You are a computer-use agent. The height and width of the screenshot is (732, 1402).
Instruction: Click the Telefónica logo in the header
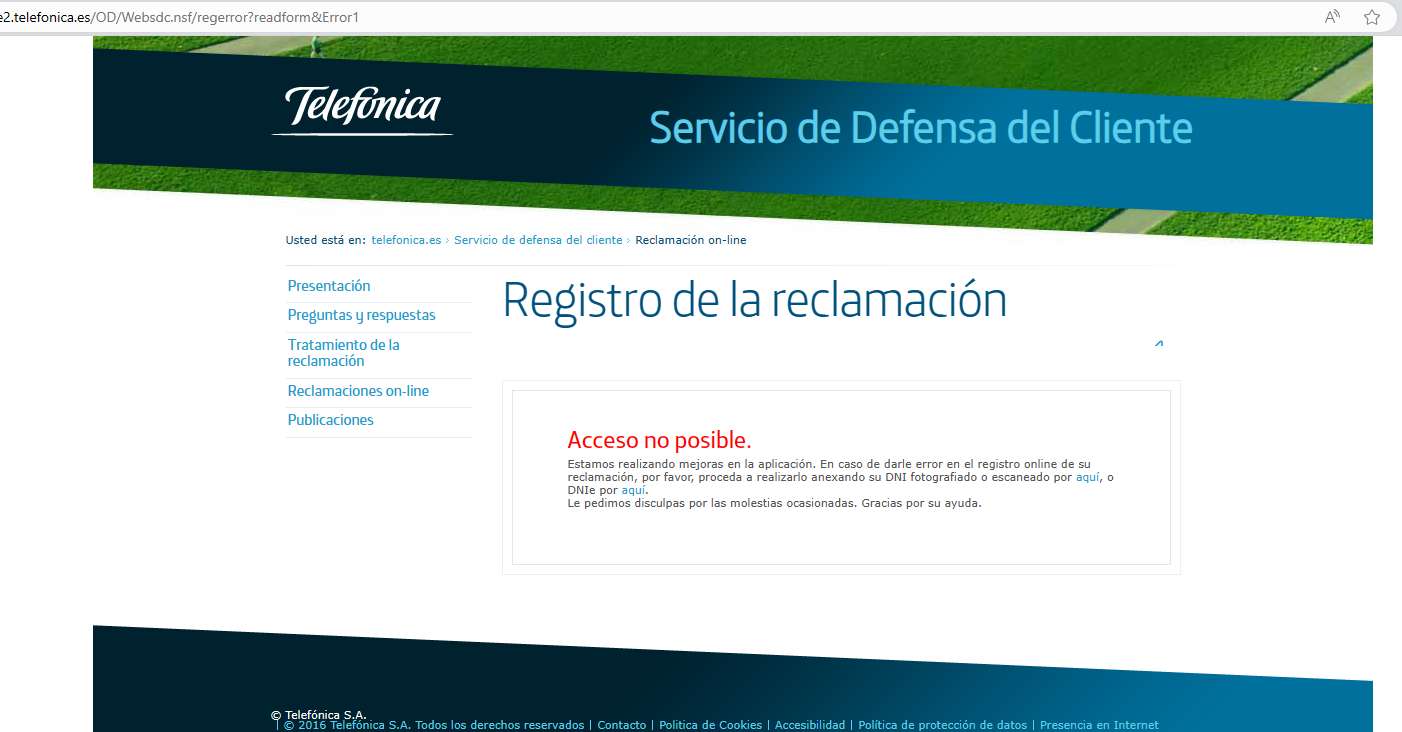pos(362,110)
